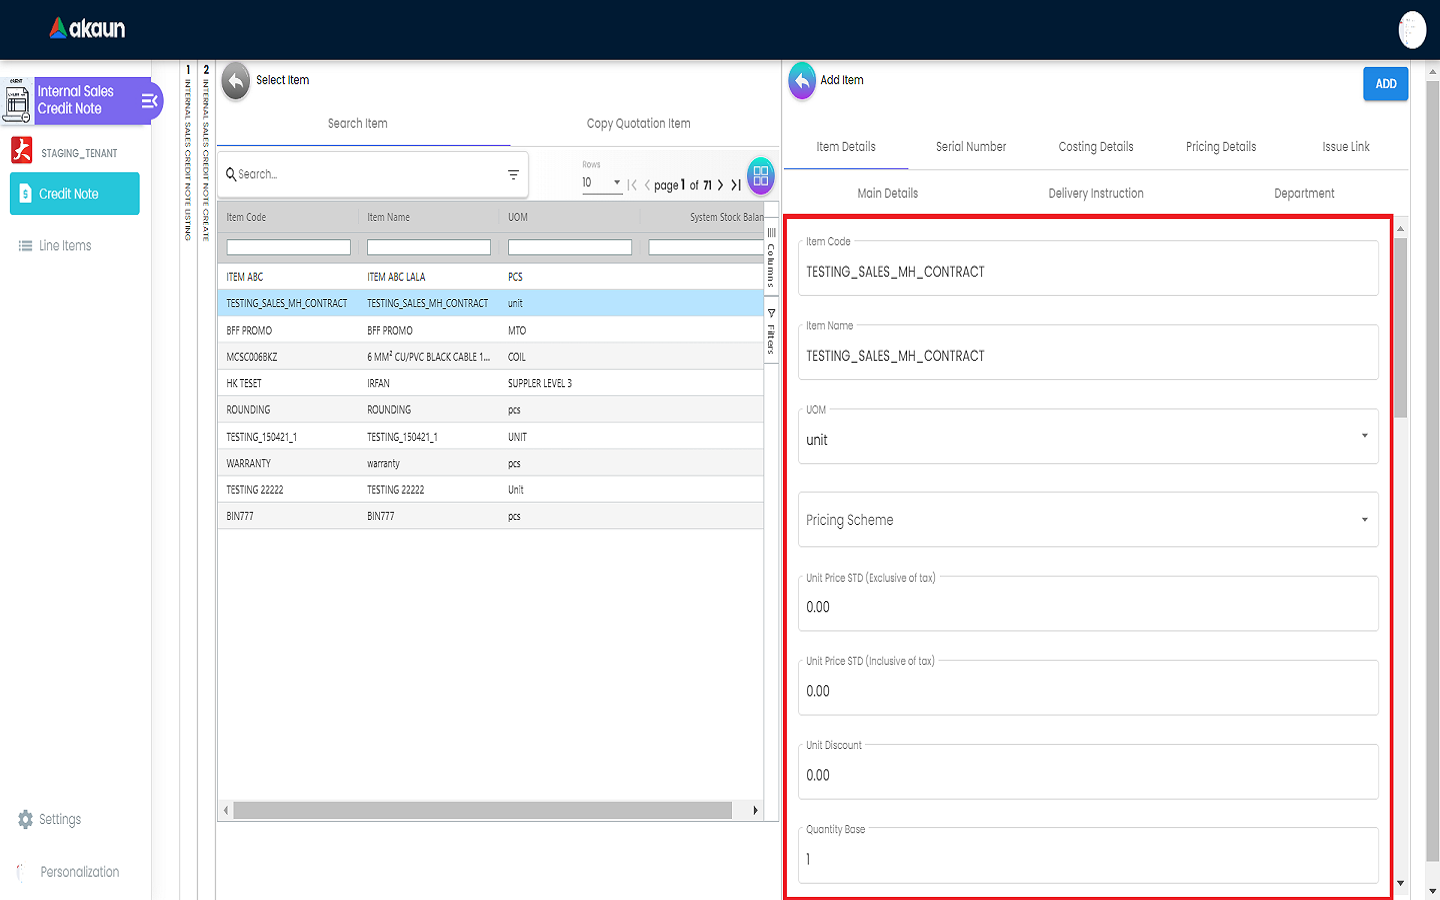The width and height of the screenshot is (1440, 900).
Task: Switch to the Costing Details tab
Action: click(x=1096, y=147)
